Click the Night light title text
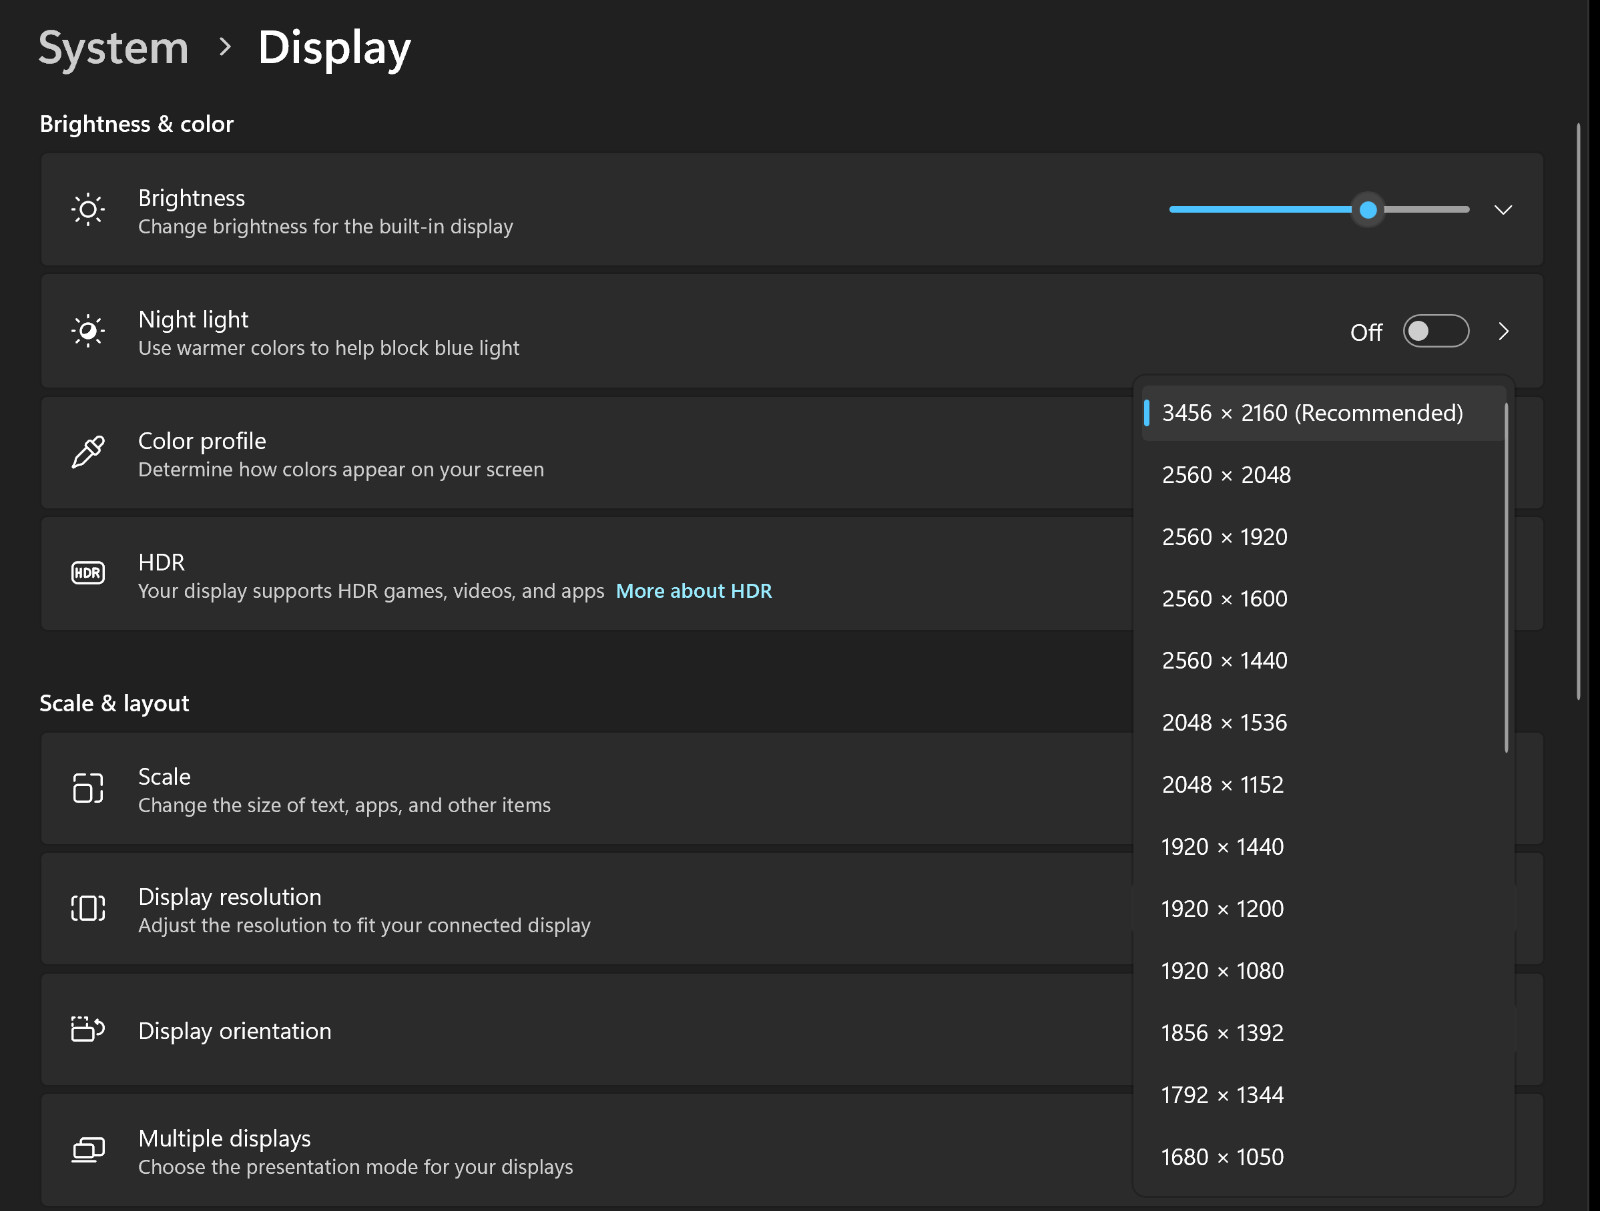The height and width of the screenshot is (1211, 1600). [193, 319]
